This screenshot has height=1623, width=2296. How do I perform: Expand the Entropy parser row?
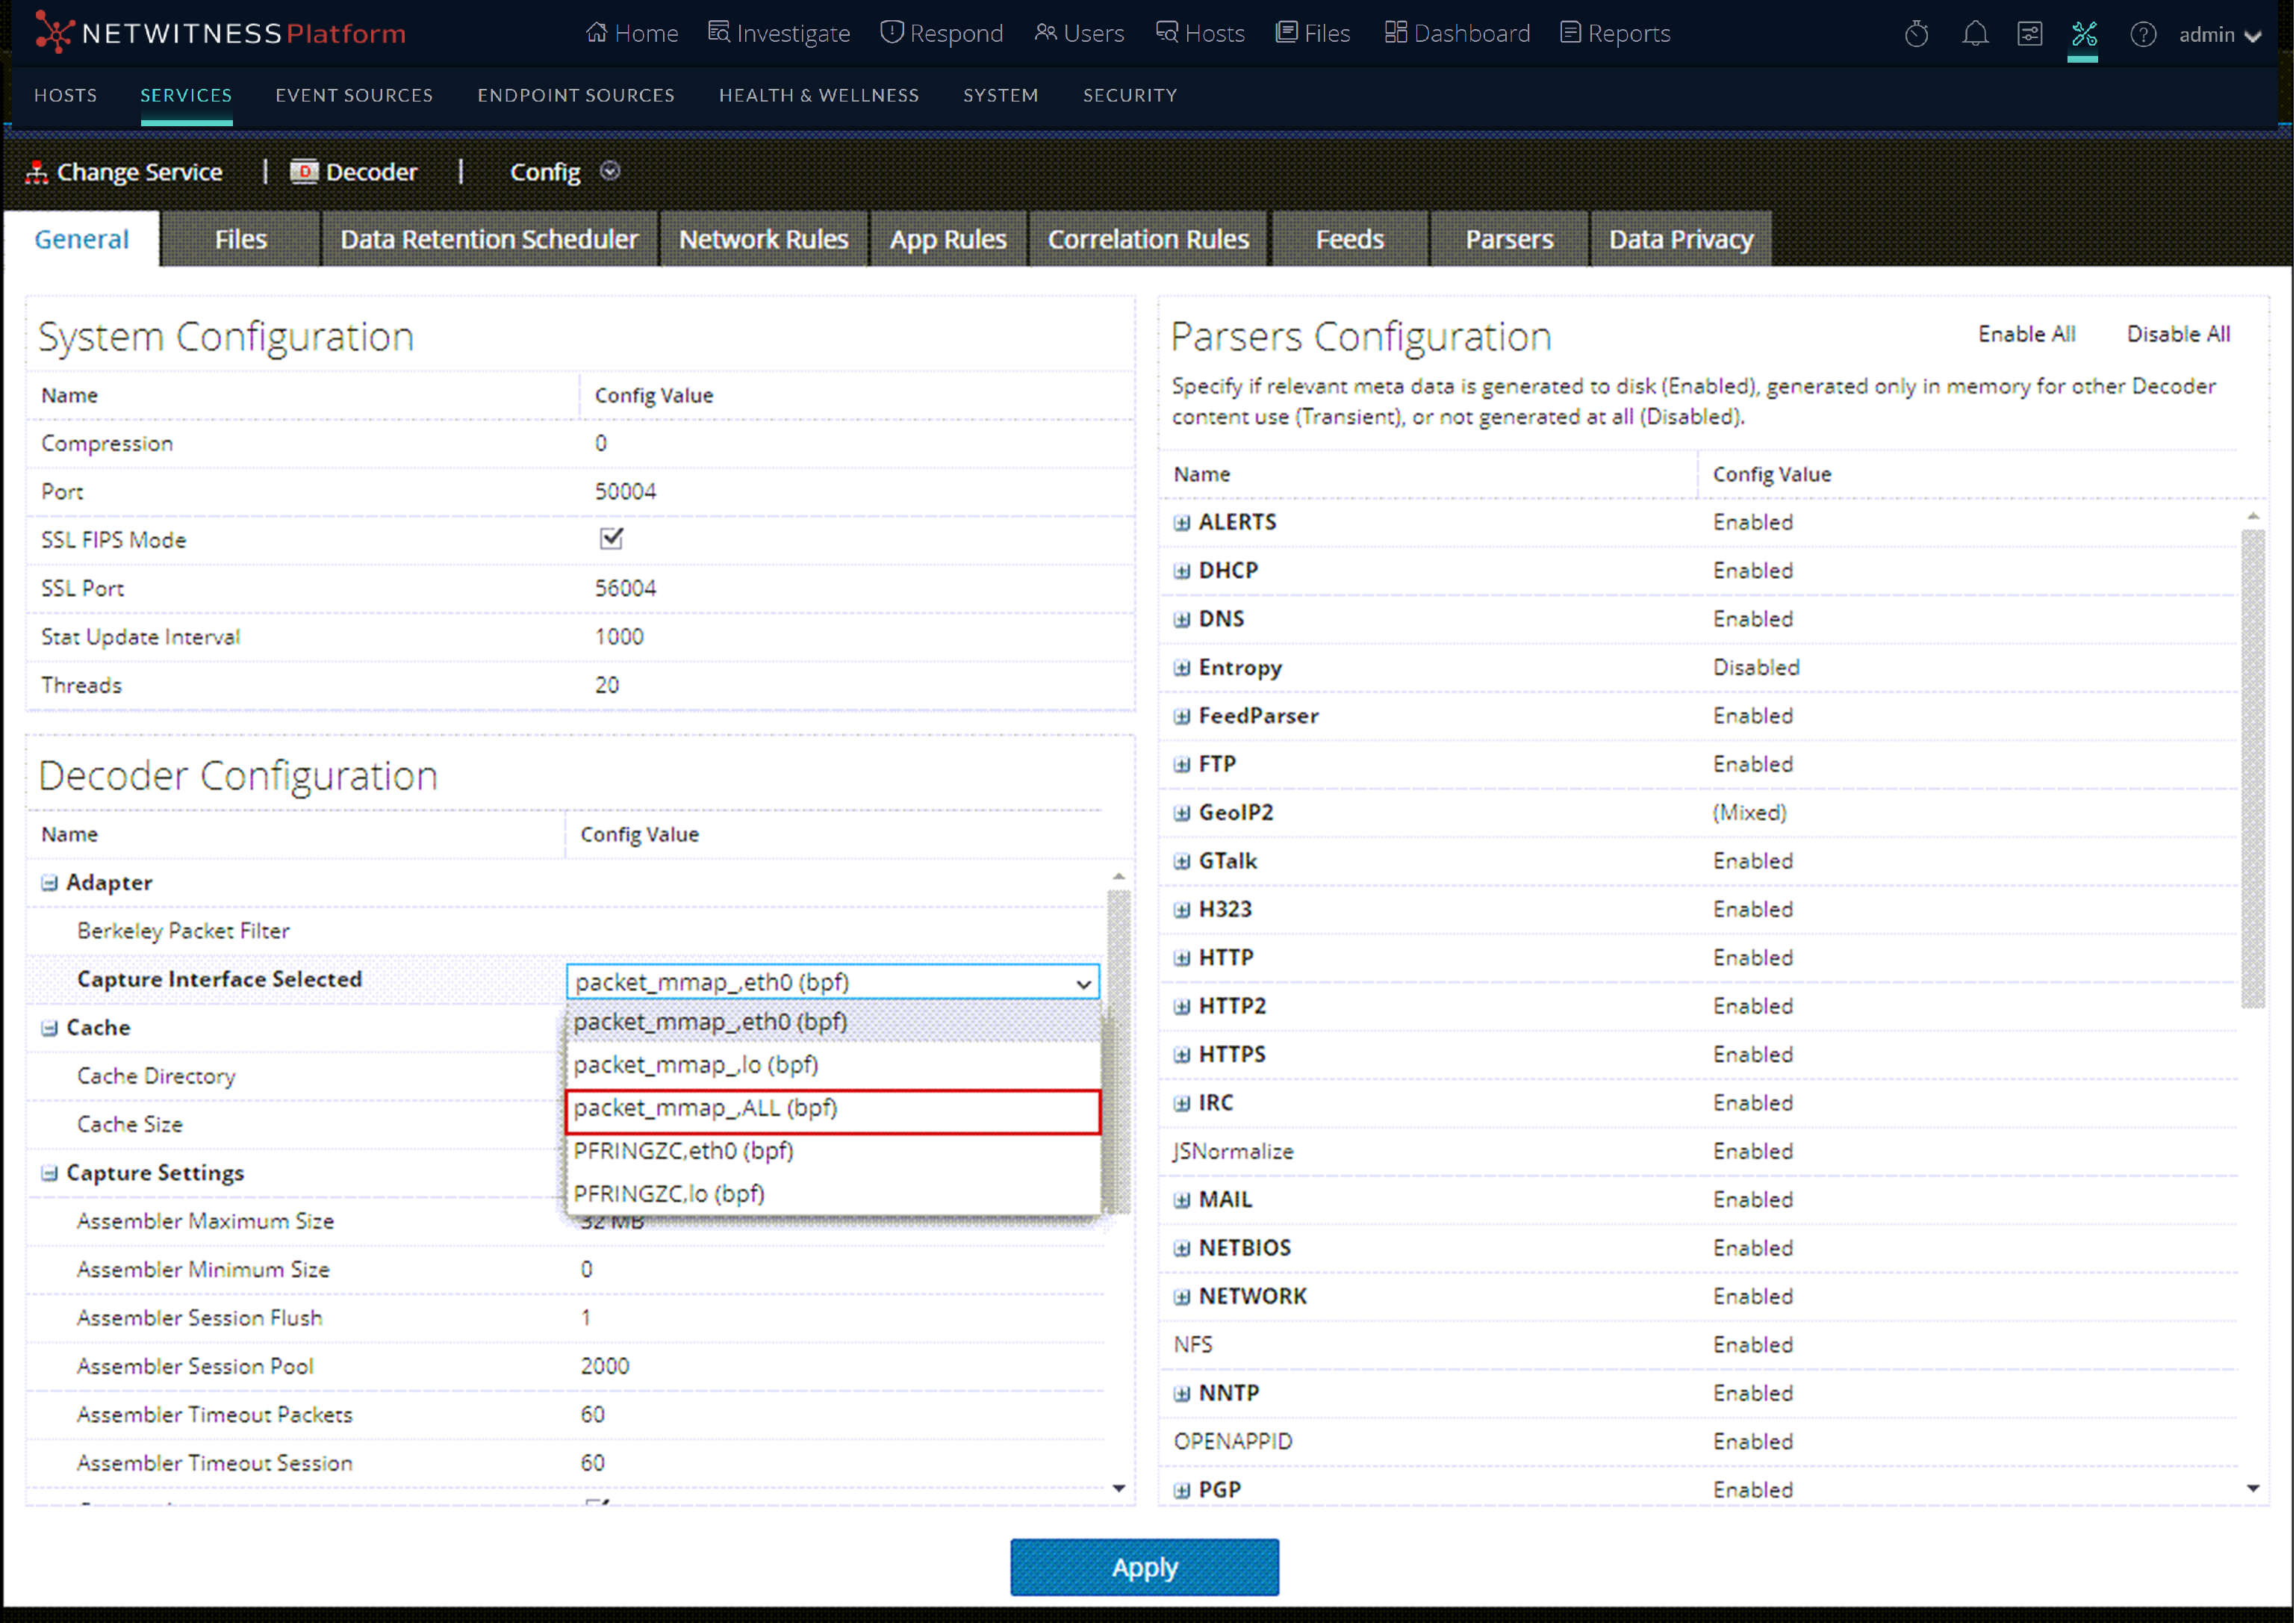point(1182,668)
